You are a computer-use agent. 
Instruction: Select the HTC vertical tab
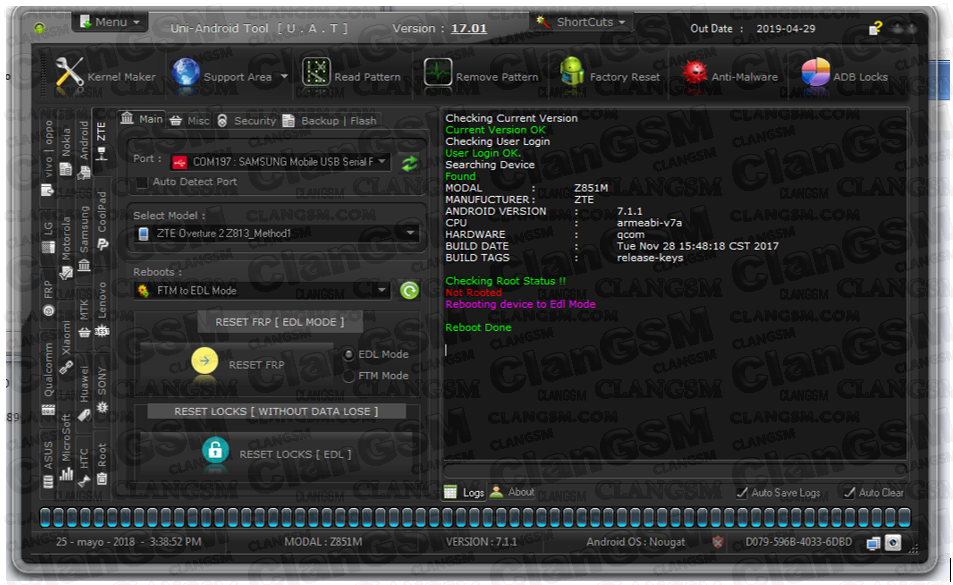(84, 467)
